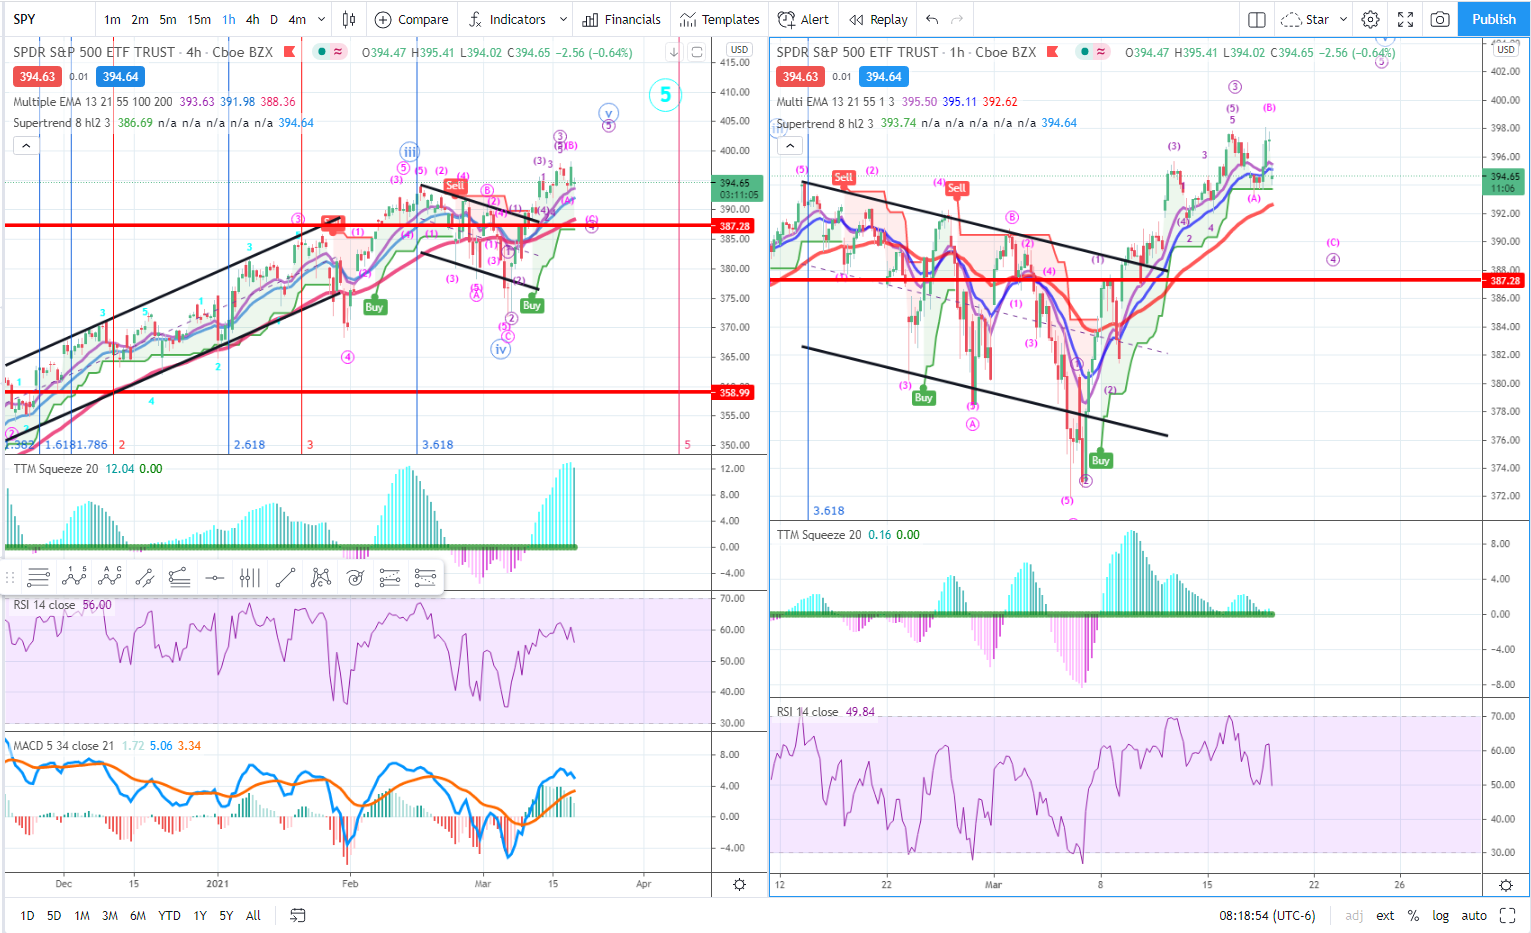Select Elliott impulse wave 12345 tool
The image size is (1531, 933).
(74, 577)
